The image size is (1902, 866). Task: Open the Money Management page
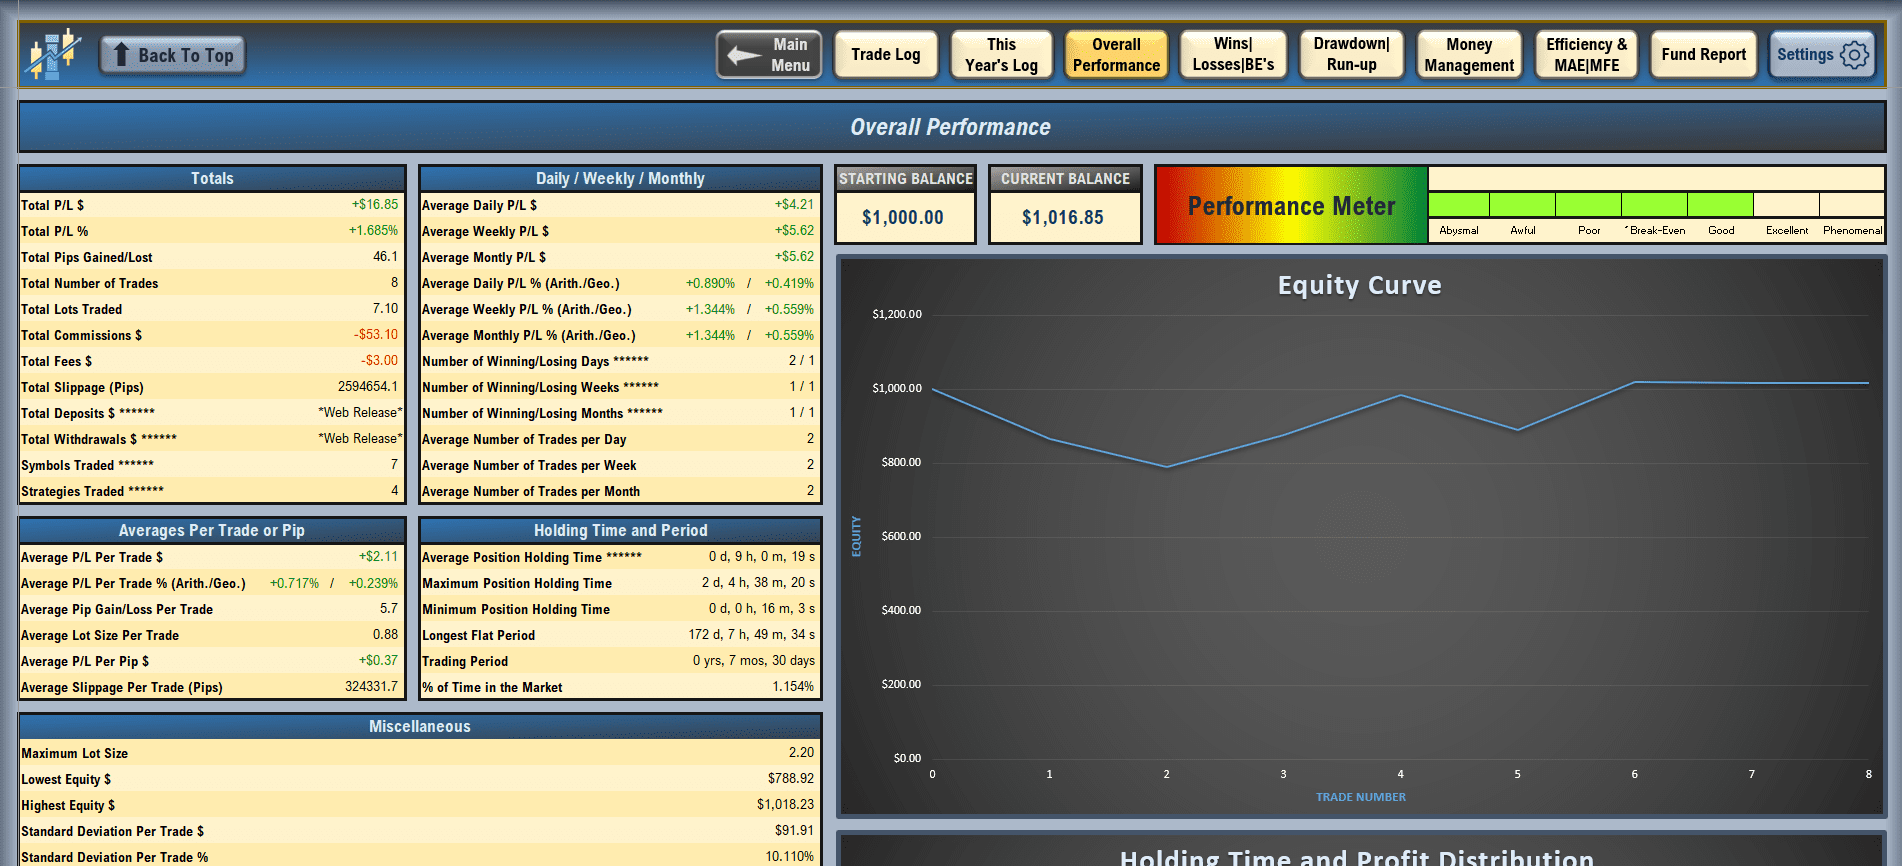point(1469,55)
